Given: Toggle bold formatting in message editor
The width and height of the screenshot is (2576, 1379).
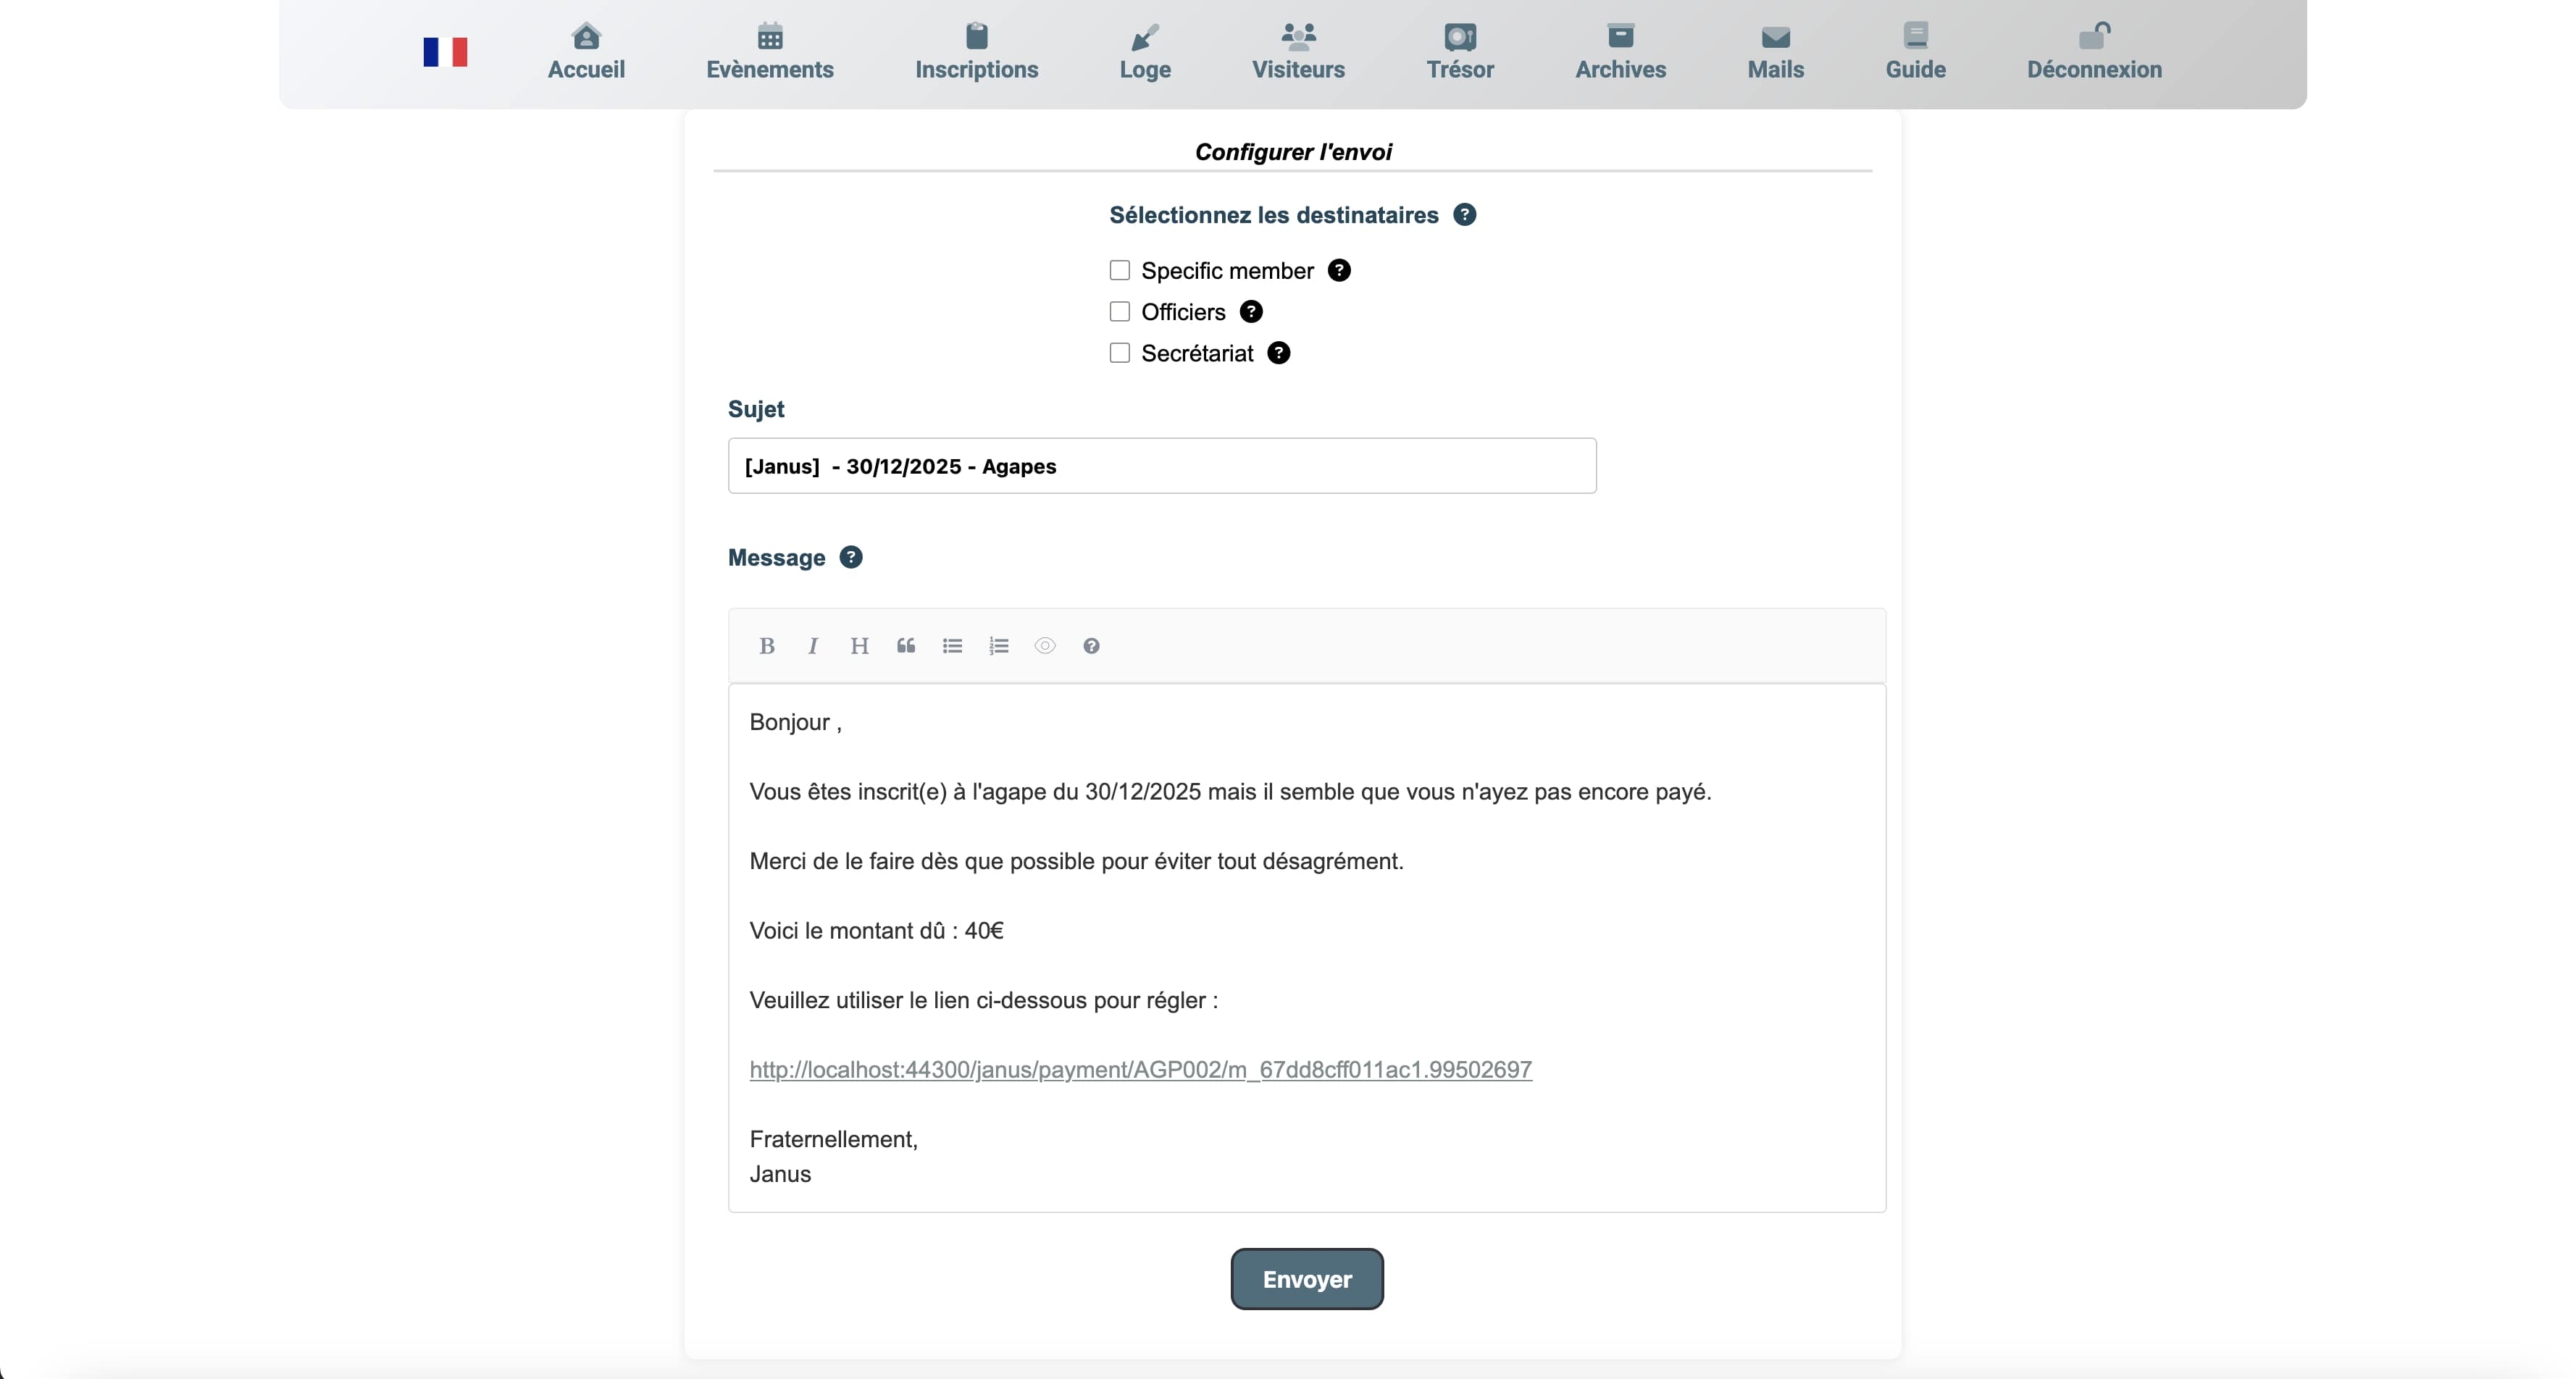Looking at the screenshot, I should (x=767, y=646).
